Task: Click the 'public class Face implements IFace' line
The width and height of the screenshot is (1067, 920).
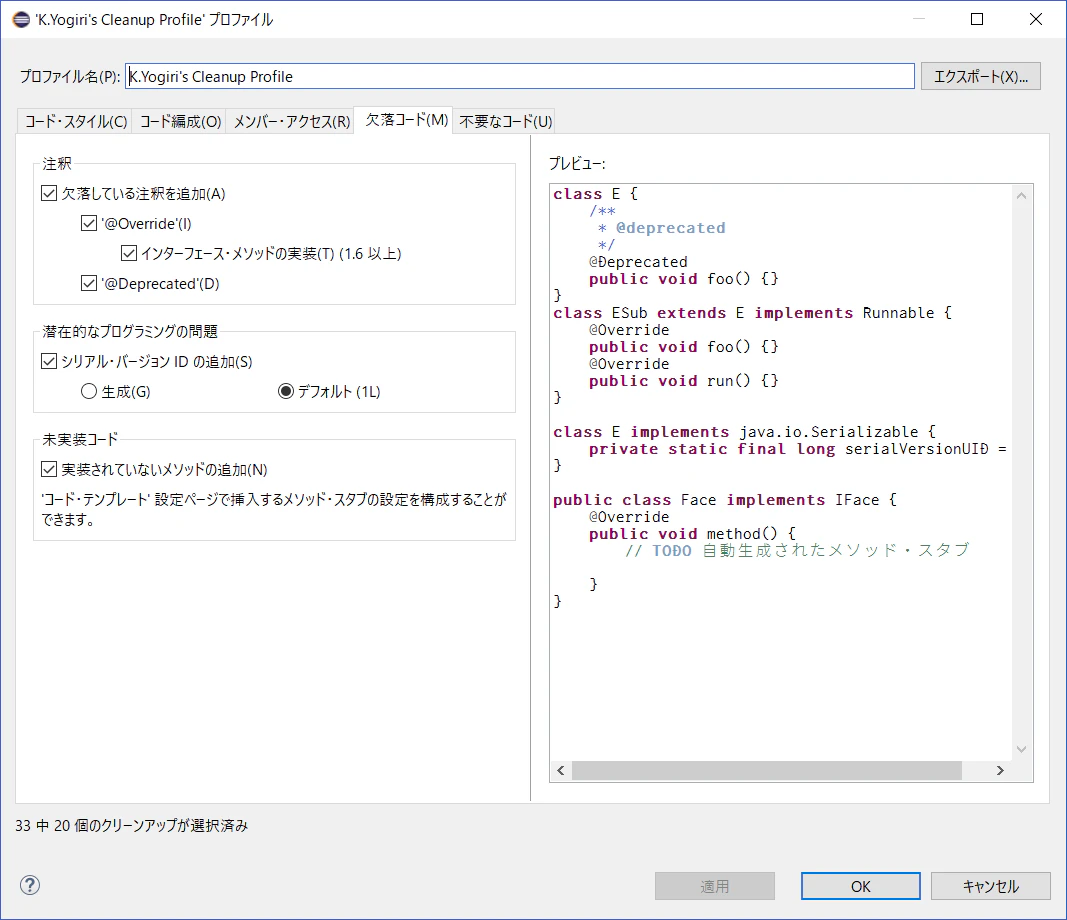Action: tap(725, 500)
